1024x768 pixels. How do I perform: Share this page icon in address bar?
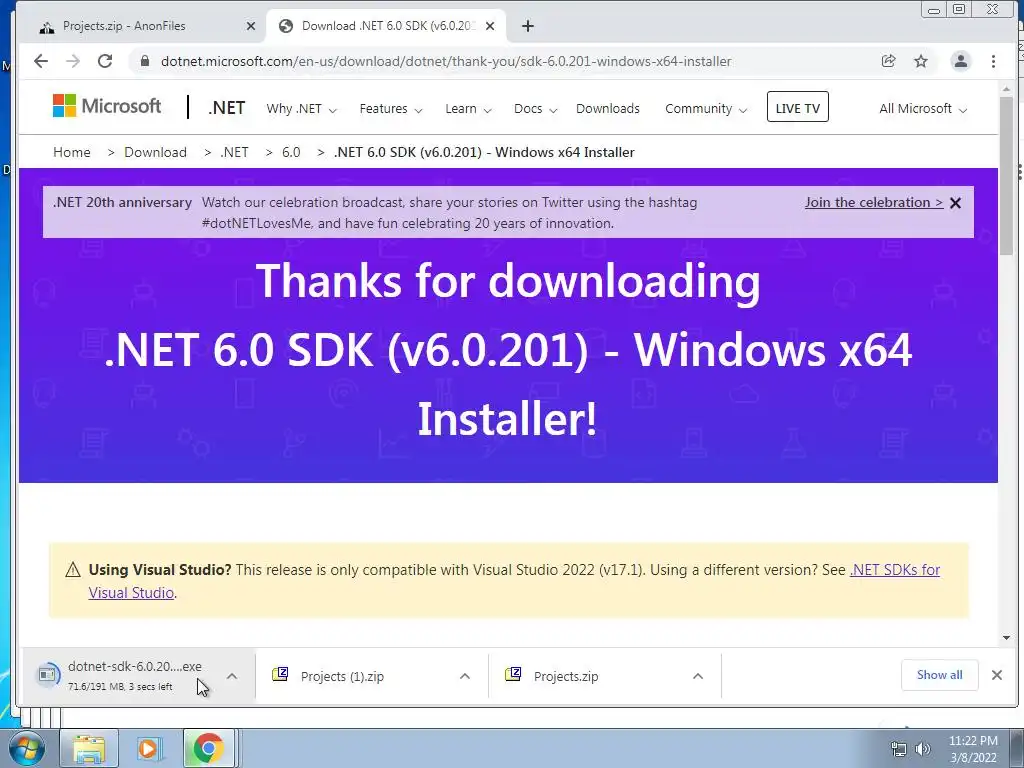point(888,61)
